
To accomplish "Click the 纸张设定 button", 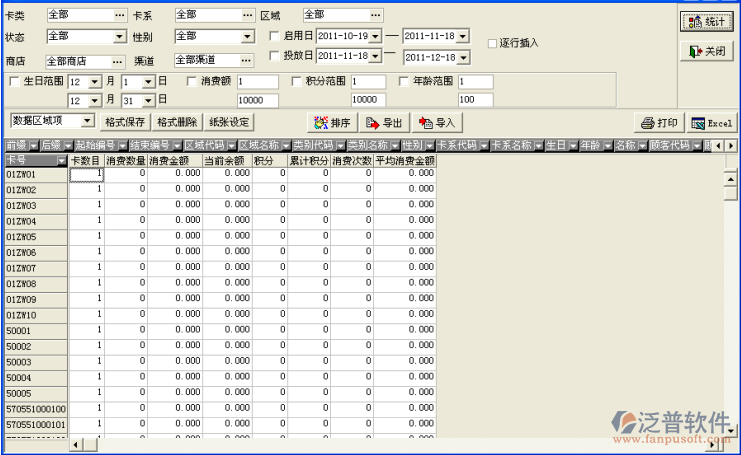I will tap(229, 122).
